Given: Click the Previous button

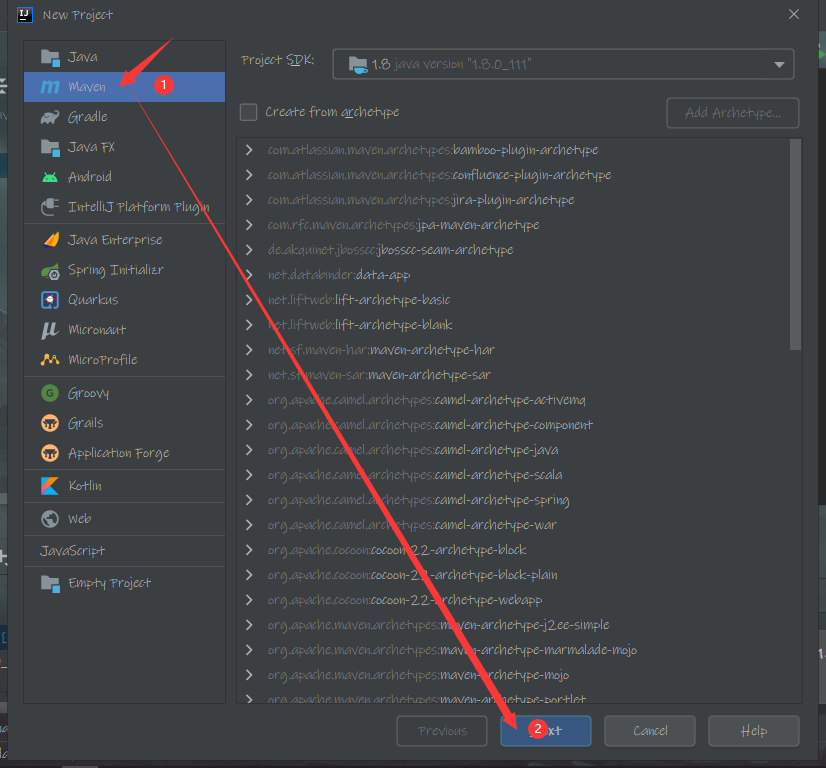Looking at the screenshot, I should (442, 731).
